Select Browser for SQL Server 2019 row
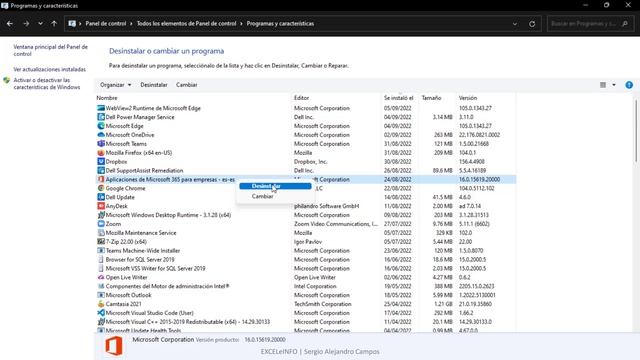The image size is (640, 360). pyautogui.click(x=306, y=260)
